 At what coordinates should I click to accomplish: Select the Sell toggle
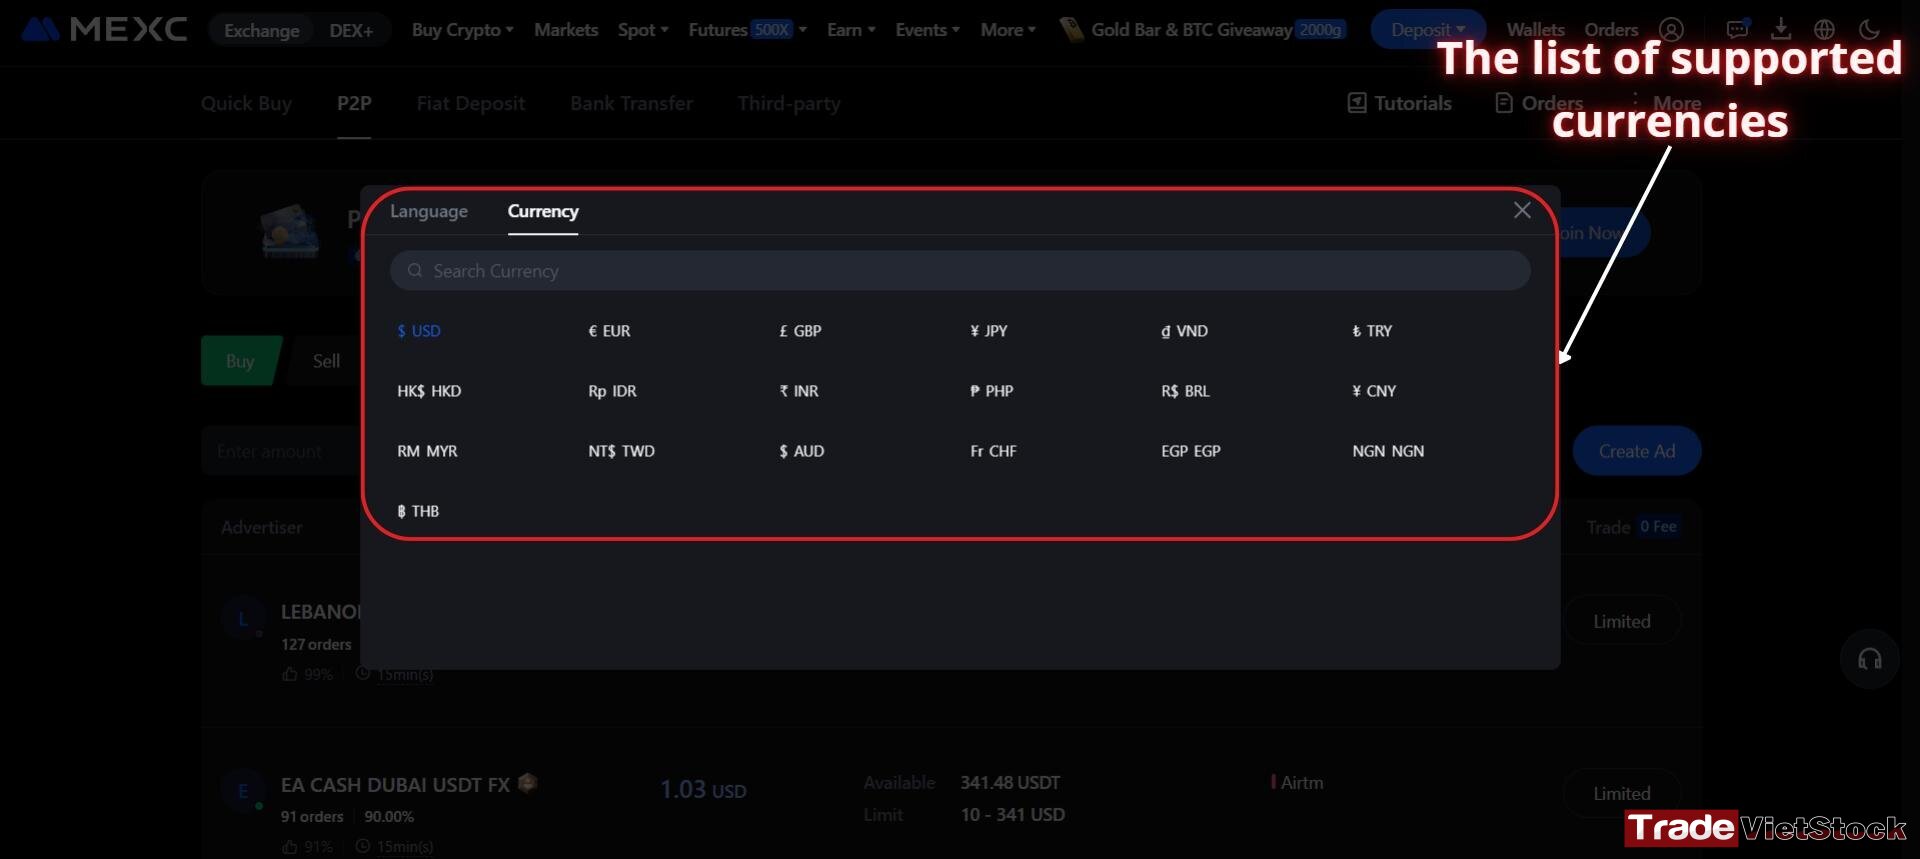[x=326, y=361]
